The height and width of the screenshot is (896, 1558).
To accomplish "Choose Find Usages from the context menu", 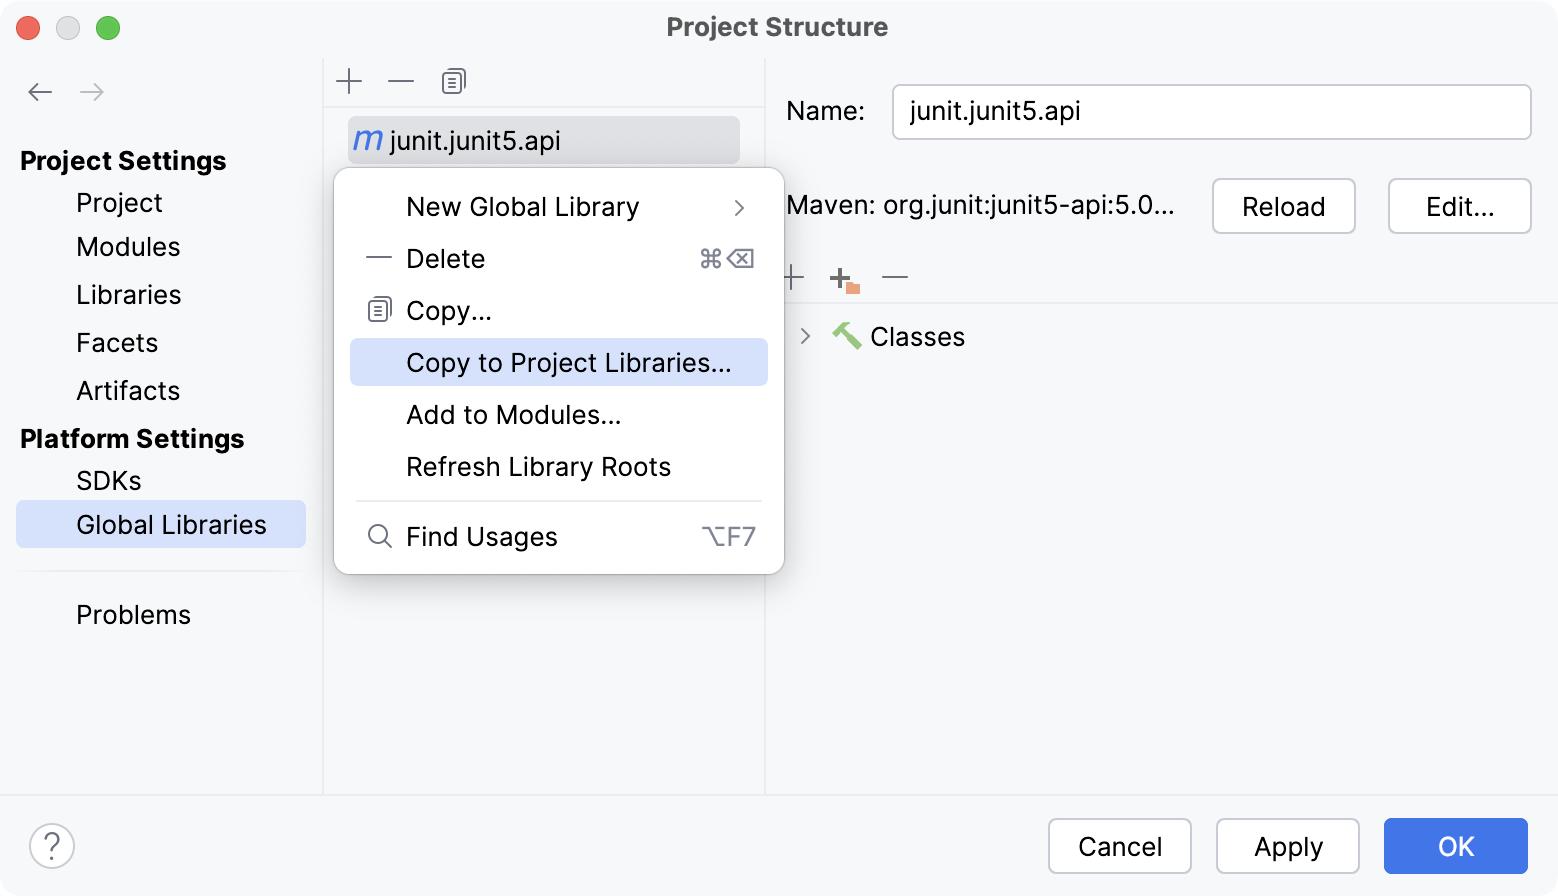I will click(481, 536).
